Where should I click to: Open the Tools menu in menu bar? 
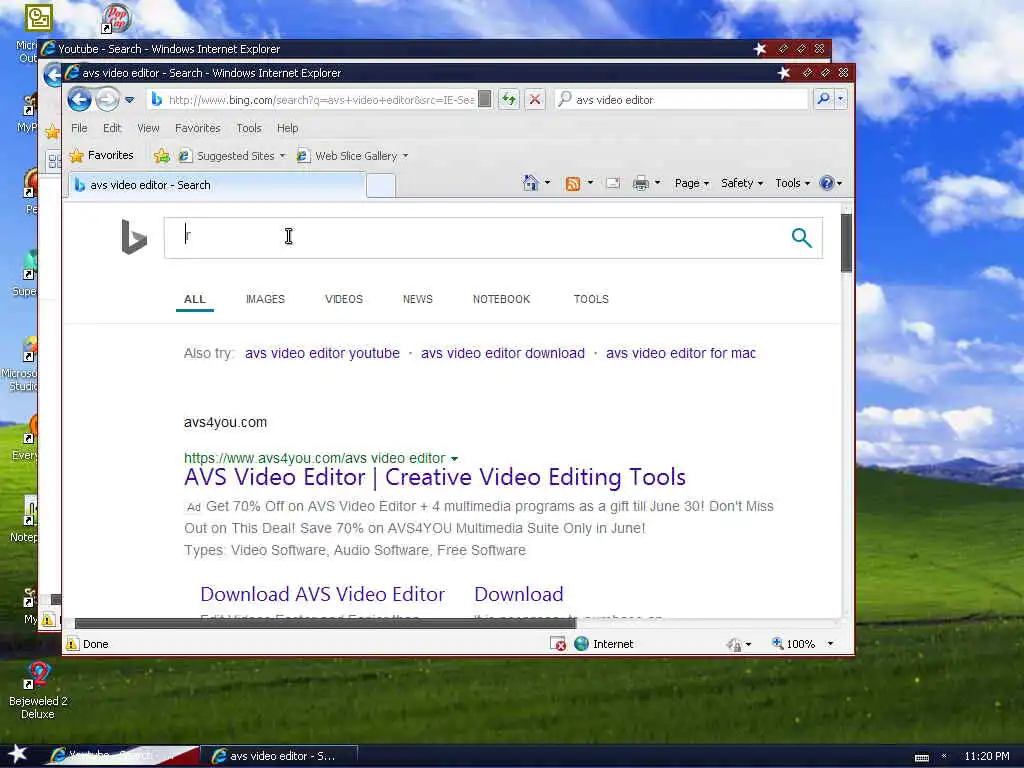coord(249,128)
